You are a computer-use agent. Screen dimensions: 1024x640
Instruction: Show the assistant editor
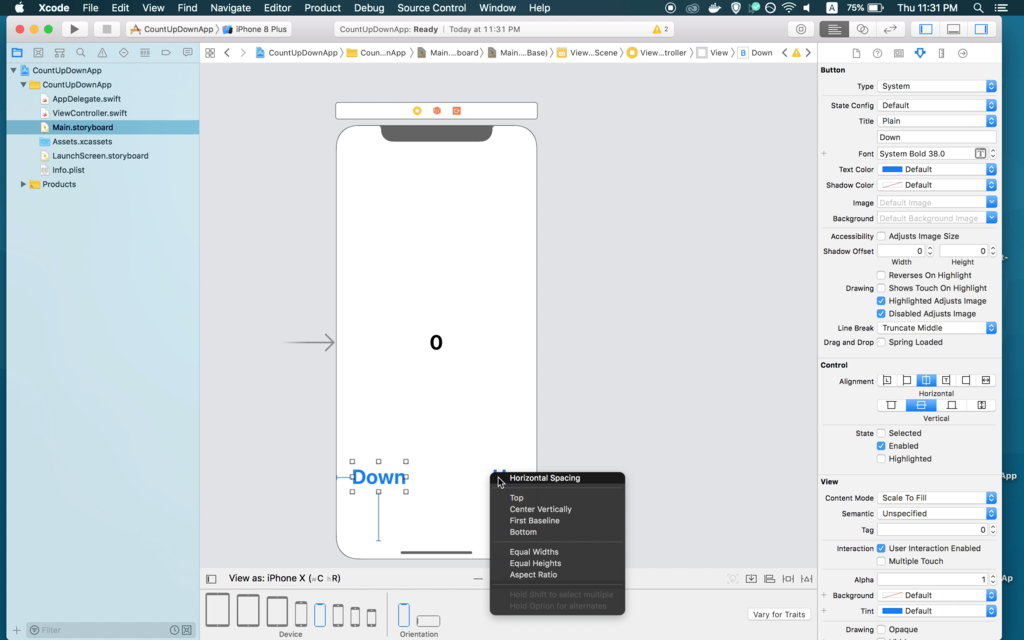point(862,29)
